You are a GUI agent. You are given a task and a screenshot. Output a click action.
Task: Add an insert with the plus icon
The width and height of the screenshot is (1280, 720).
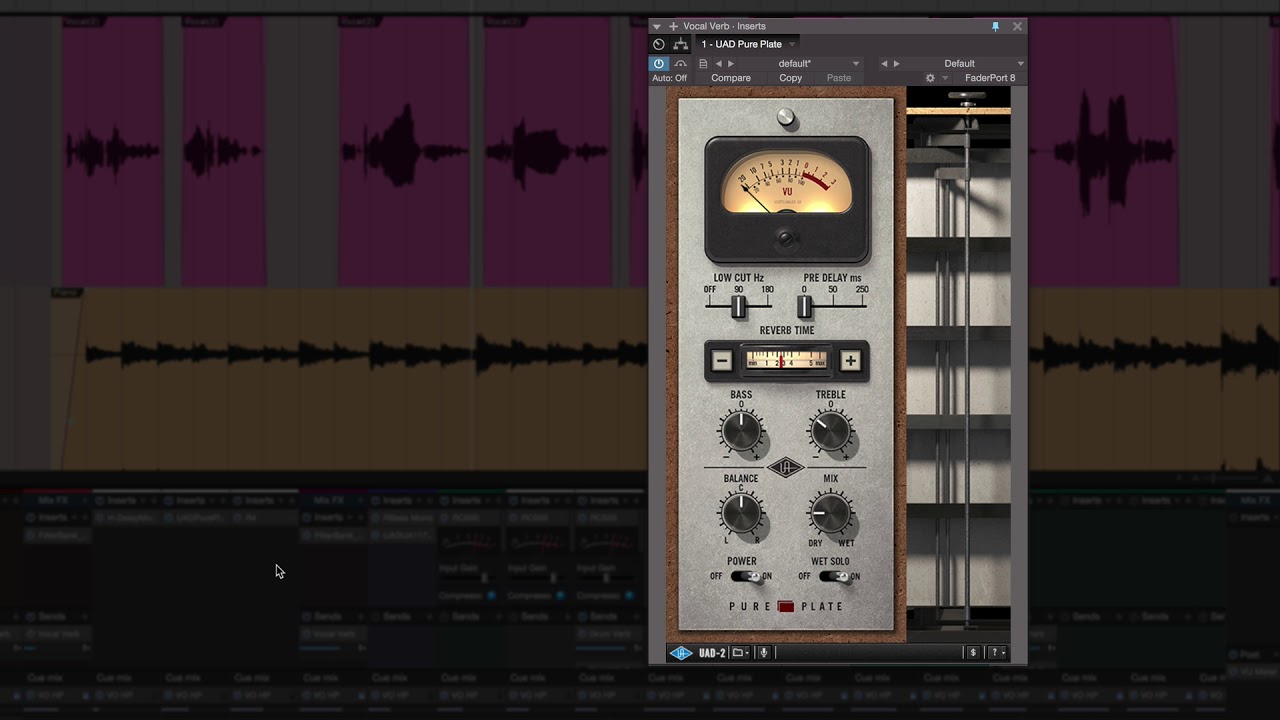(673, 26)
